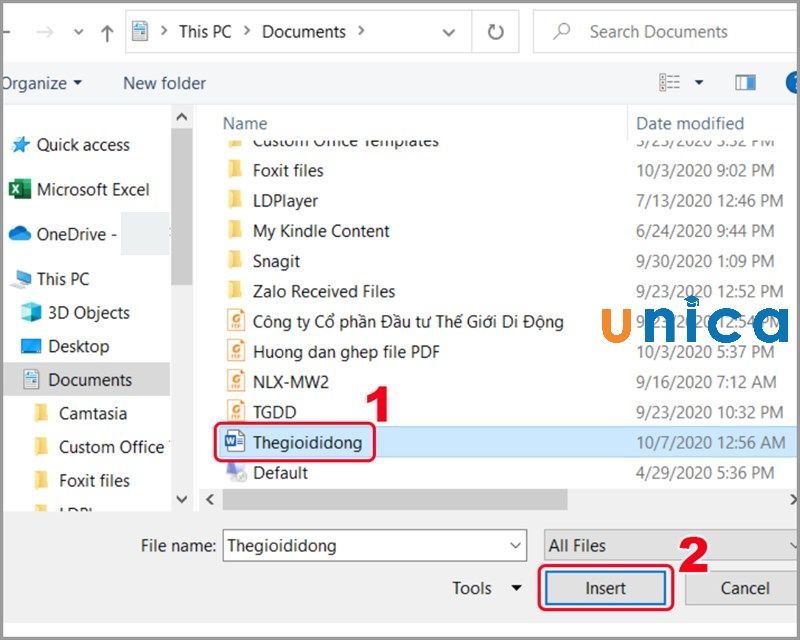Click the Foxit files folder icon in list
Image resolution: width=800 pixels, height=640 pixels.
235,169
